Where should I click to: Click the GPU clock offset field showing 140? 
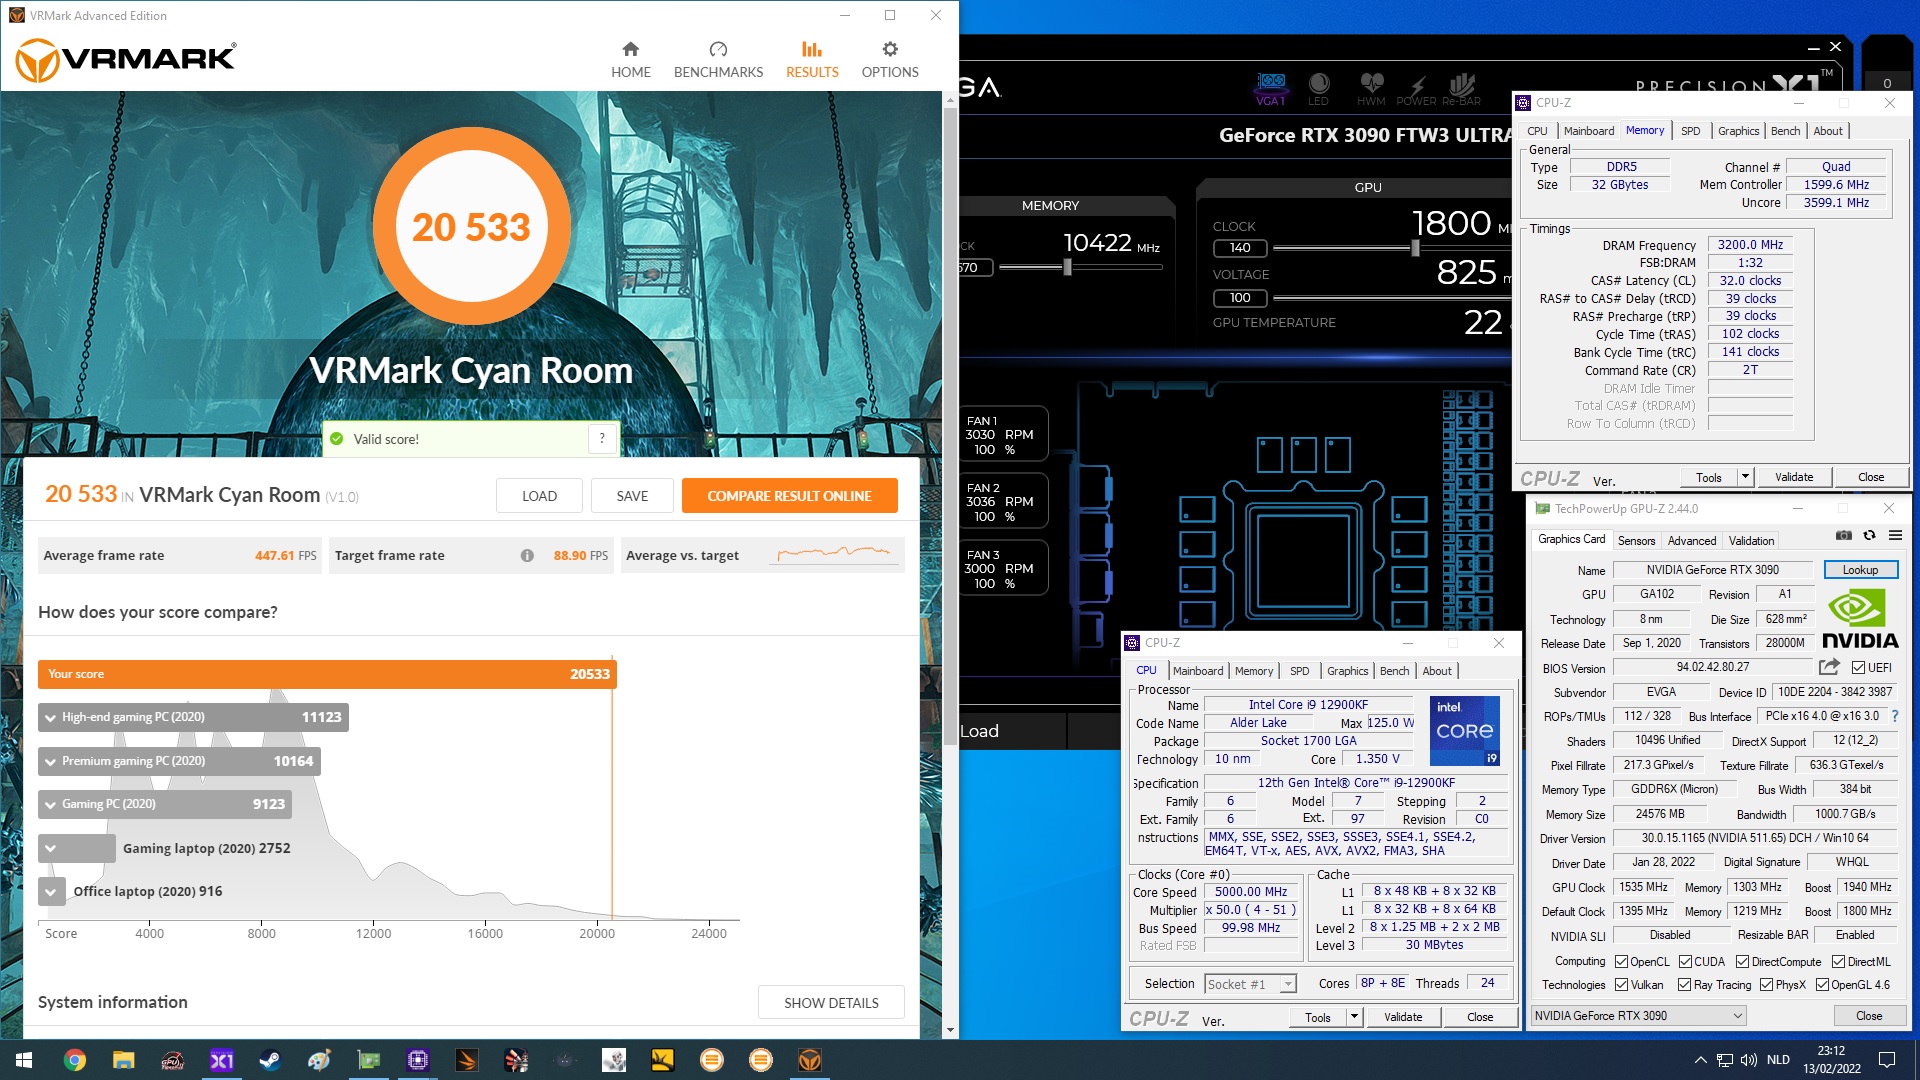pos(1240,248)
